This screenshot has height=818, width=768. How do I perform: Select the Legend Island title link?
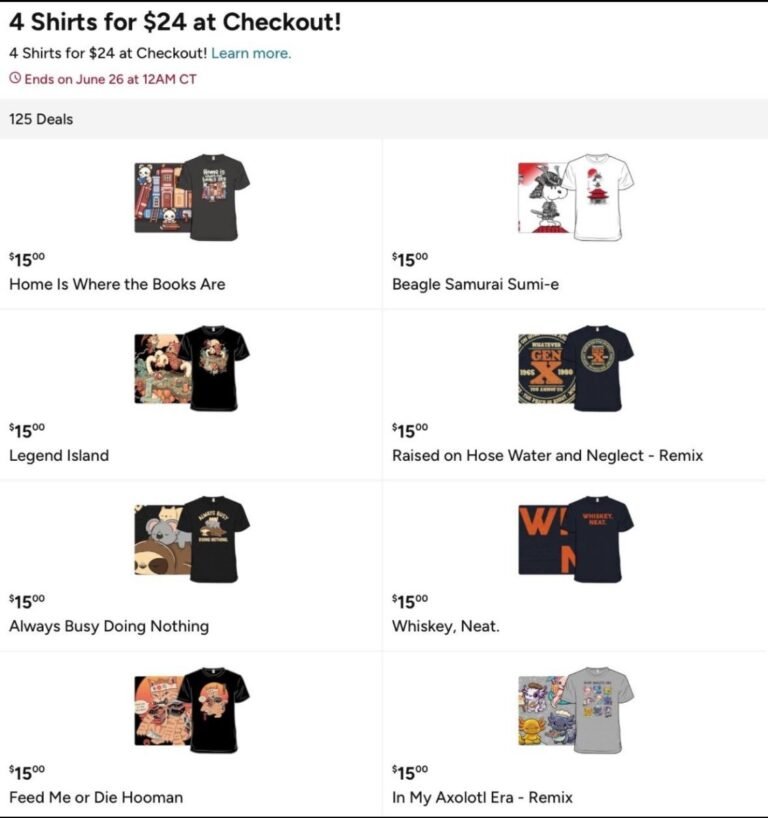59,455
